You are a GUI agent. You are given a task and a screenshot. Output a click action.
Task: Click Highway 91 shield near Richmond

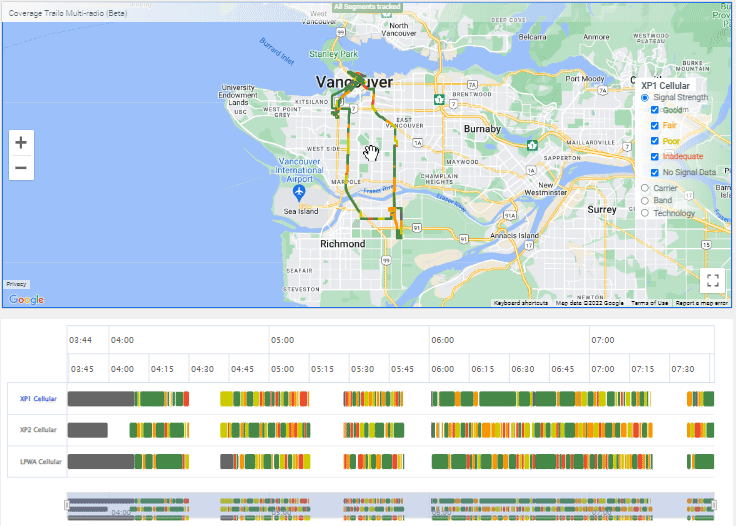click(419, 227)
